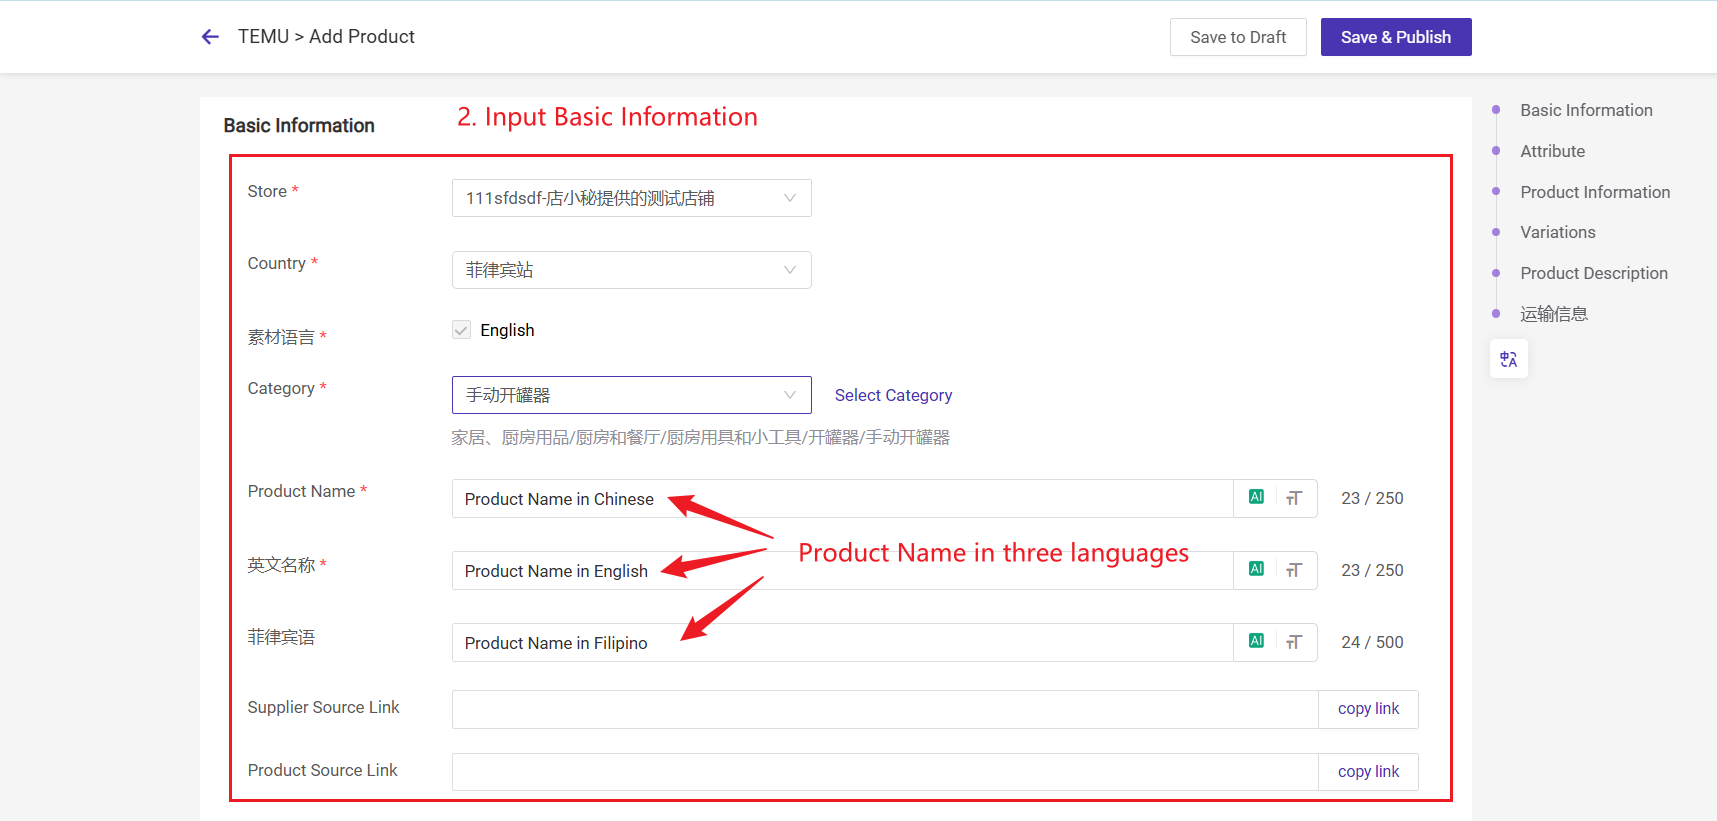Jump to Variations section in sidebar

[x=1557, y=232]
